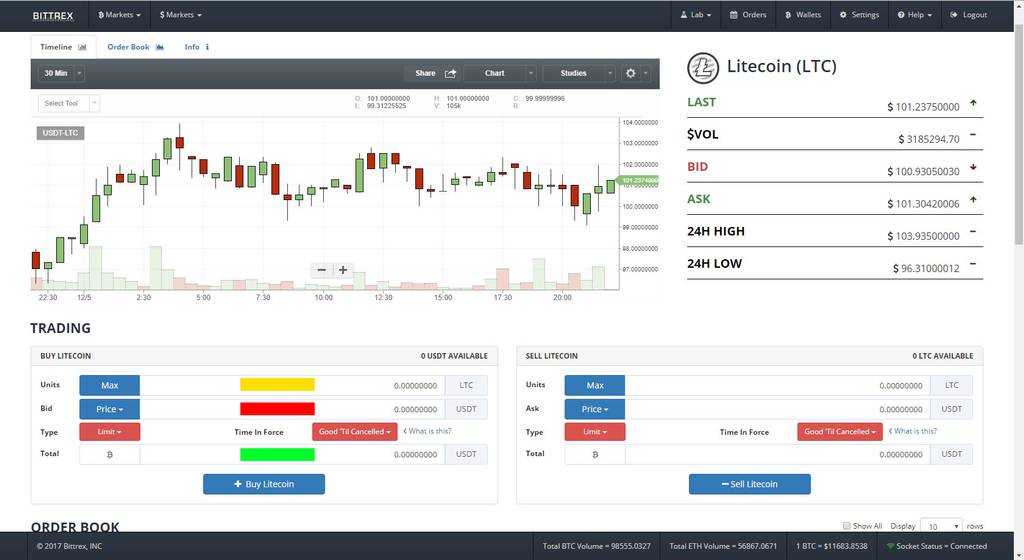Open the Dollar Markets menu
The image size is (1024, 560).
click(x=181, y=15)
